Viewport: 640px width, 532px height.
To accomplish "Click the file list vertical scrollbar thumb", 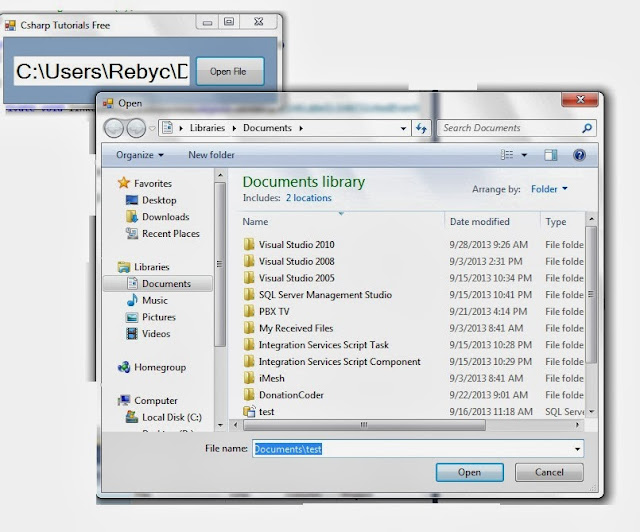I will click(591, 294).
